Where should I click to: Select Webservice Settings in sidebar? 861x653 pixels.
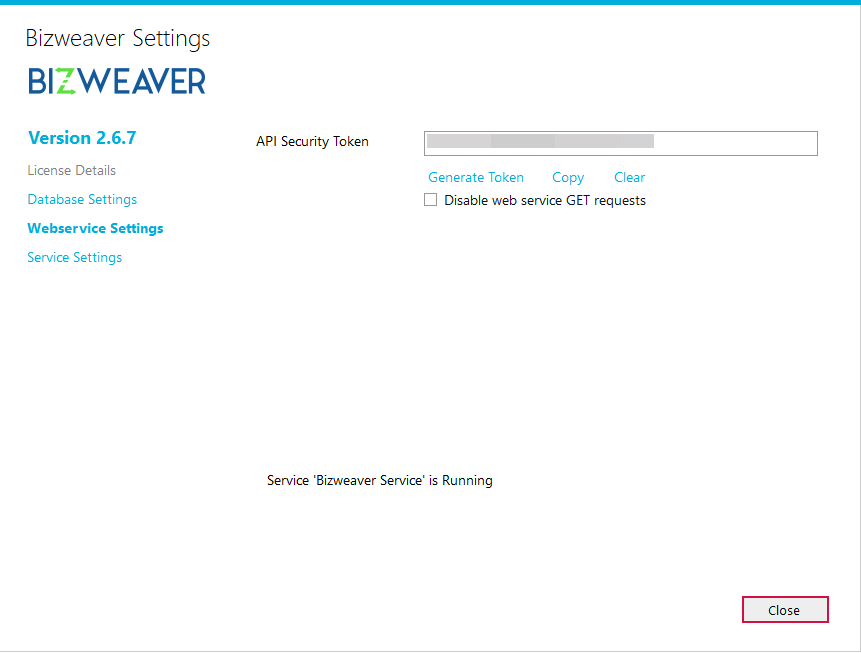click(96, 228)
